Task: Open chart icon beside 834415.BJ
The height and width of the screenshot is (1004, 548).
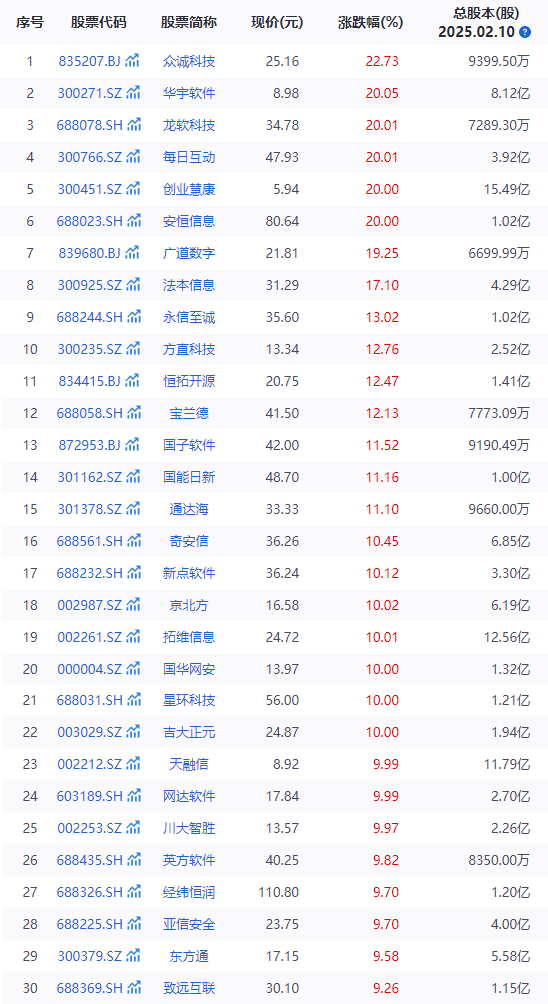Action: [x=133, y=381]
